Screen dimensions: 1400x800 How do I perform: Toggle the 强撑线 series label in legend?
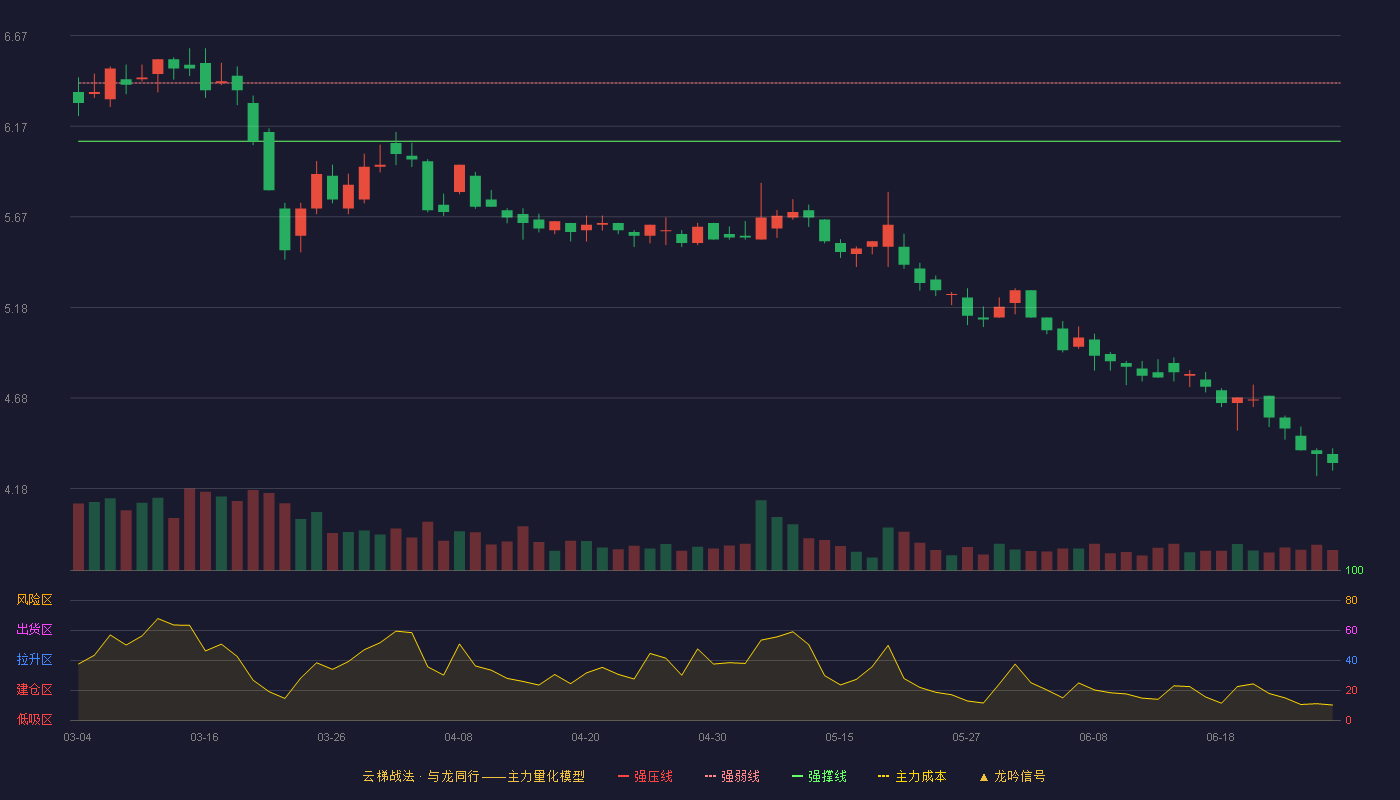point(827,776)
